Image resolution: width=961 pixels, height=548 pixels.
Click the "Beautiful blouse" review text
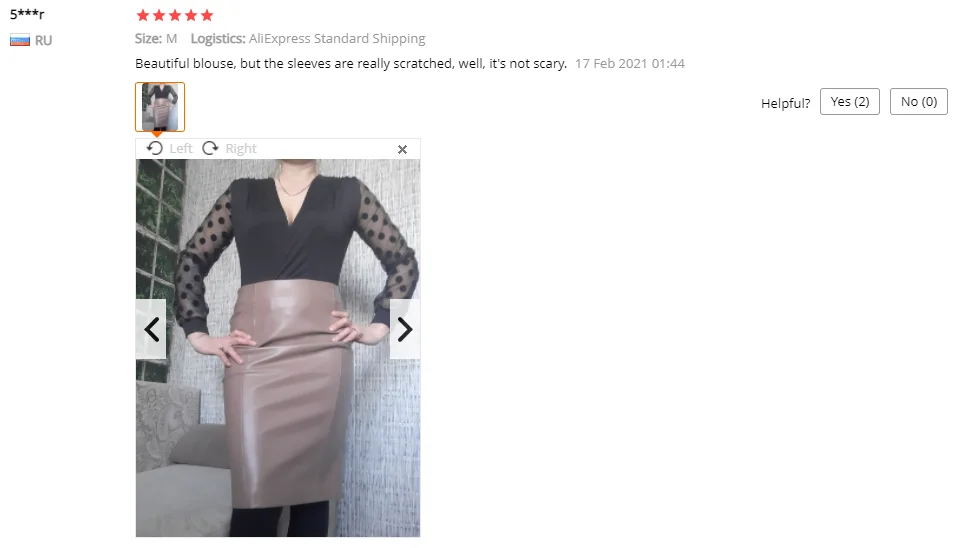[351, 64]
